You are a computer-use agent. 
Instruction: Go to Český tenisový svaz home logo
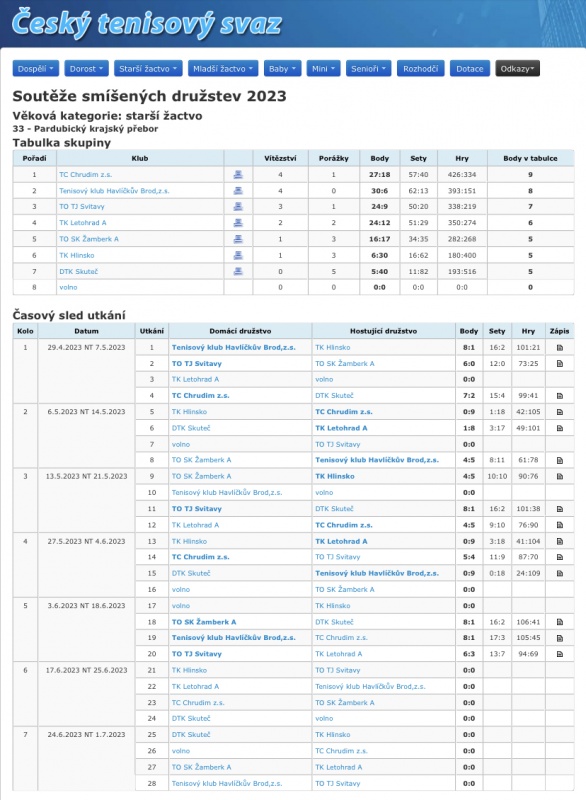(146, 23)
